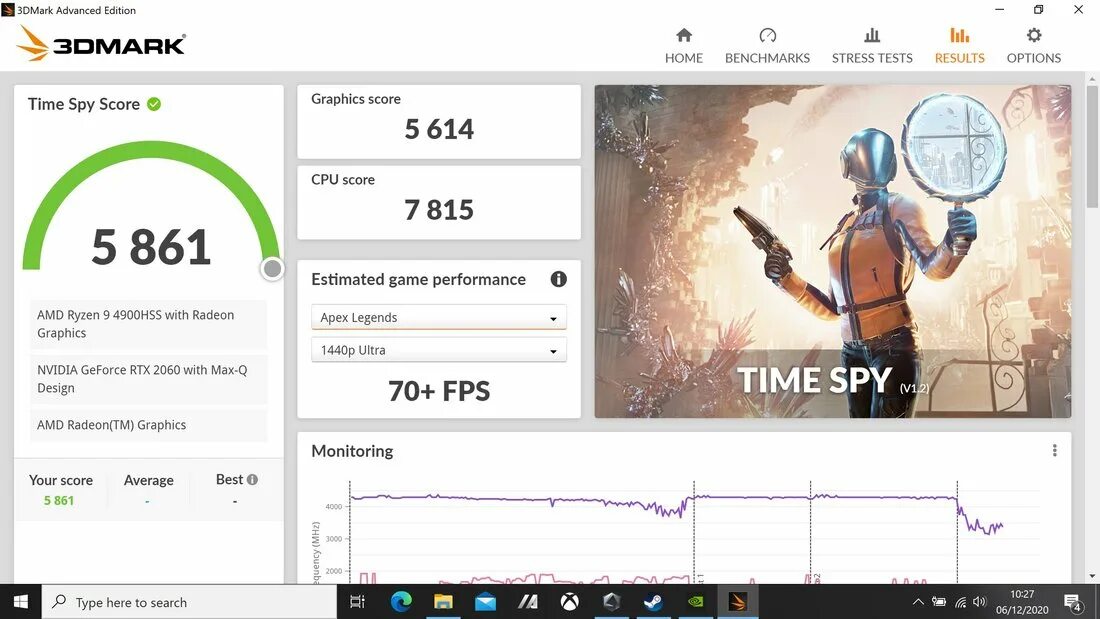
Task: Click the Graphics score value 5 614
Action: pyautogui.click(x=439, y=129)
